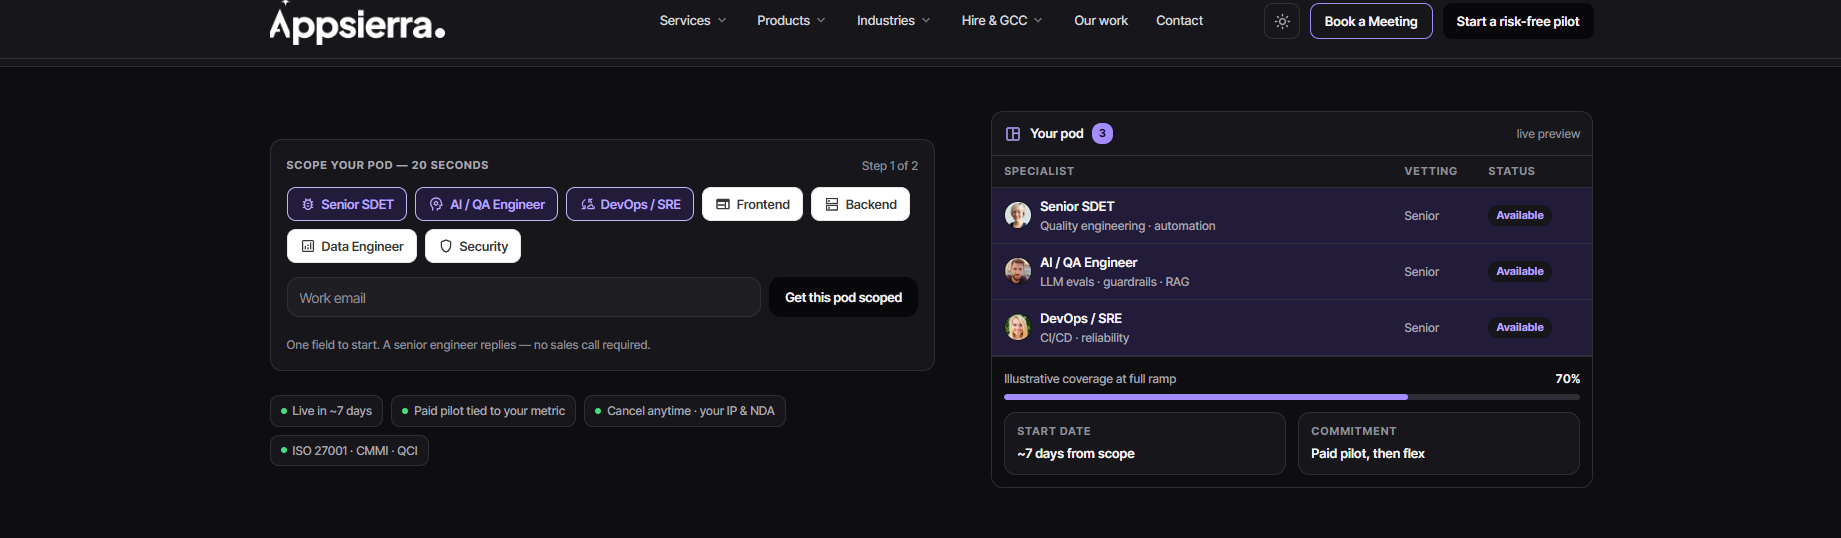Screen dimensions: 1841x538
Task: Click Available status for DevOps / SRE
Action: 1520,327
